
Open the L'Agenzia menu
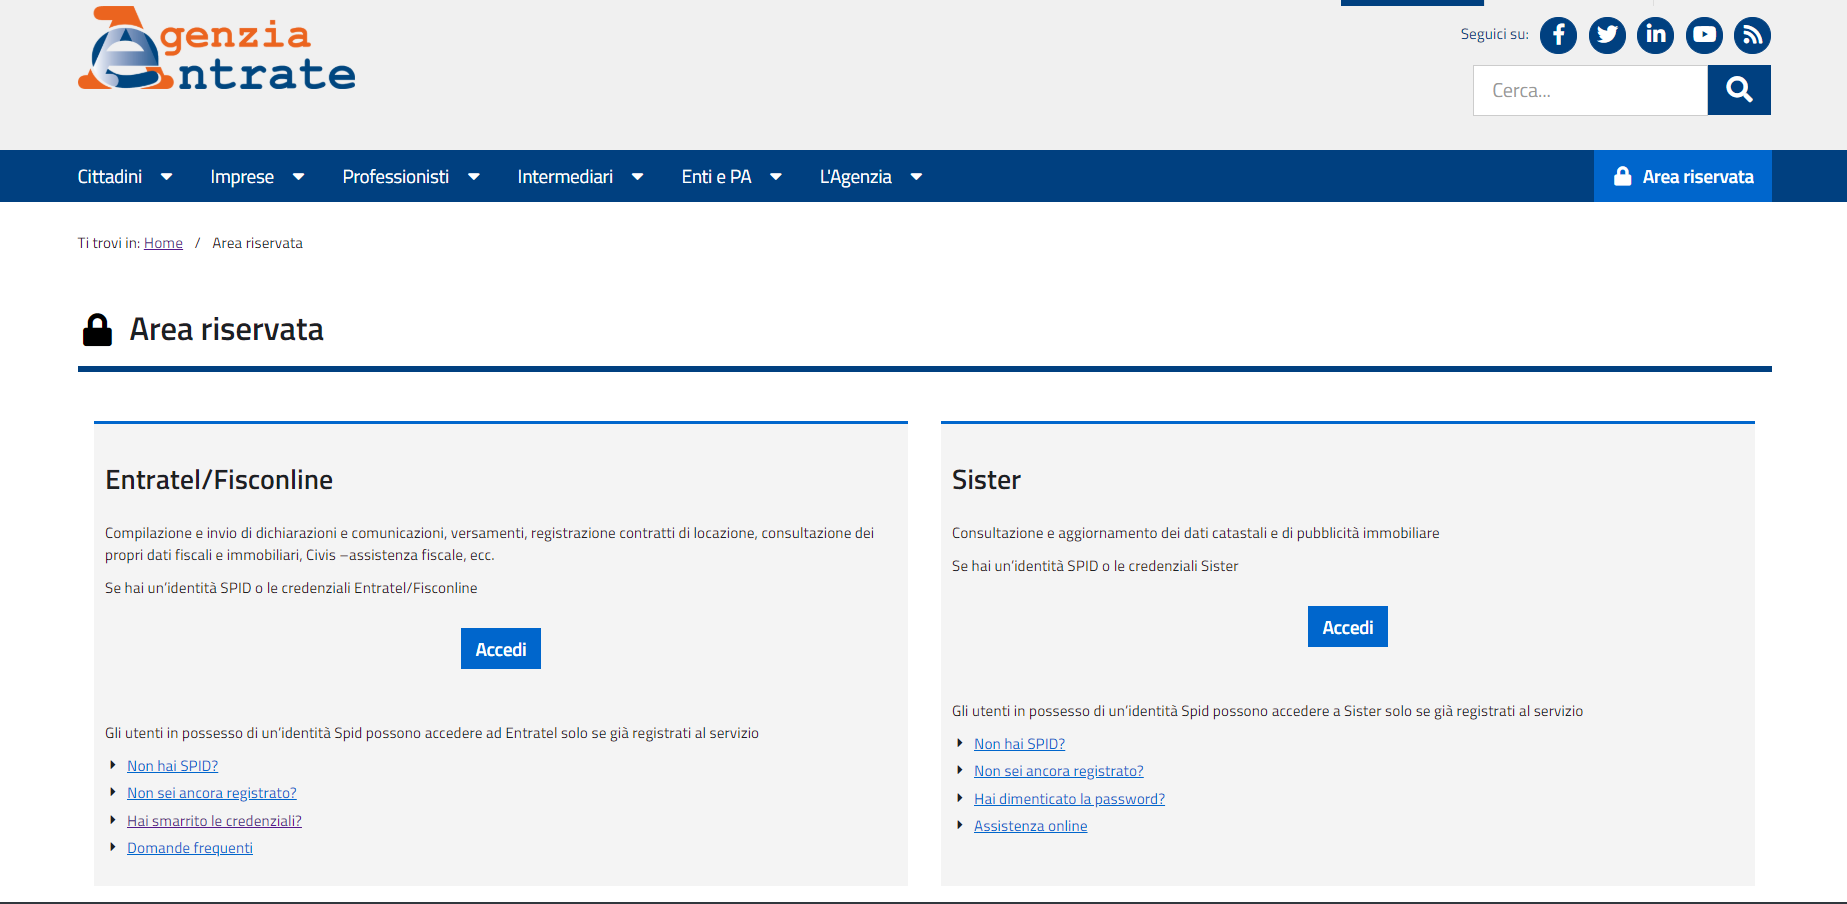point(856,177)
